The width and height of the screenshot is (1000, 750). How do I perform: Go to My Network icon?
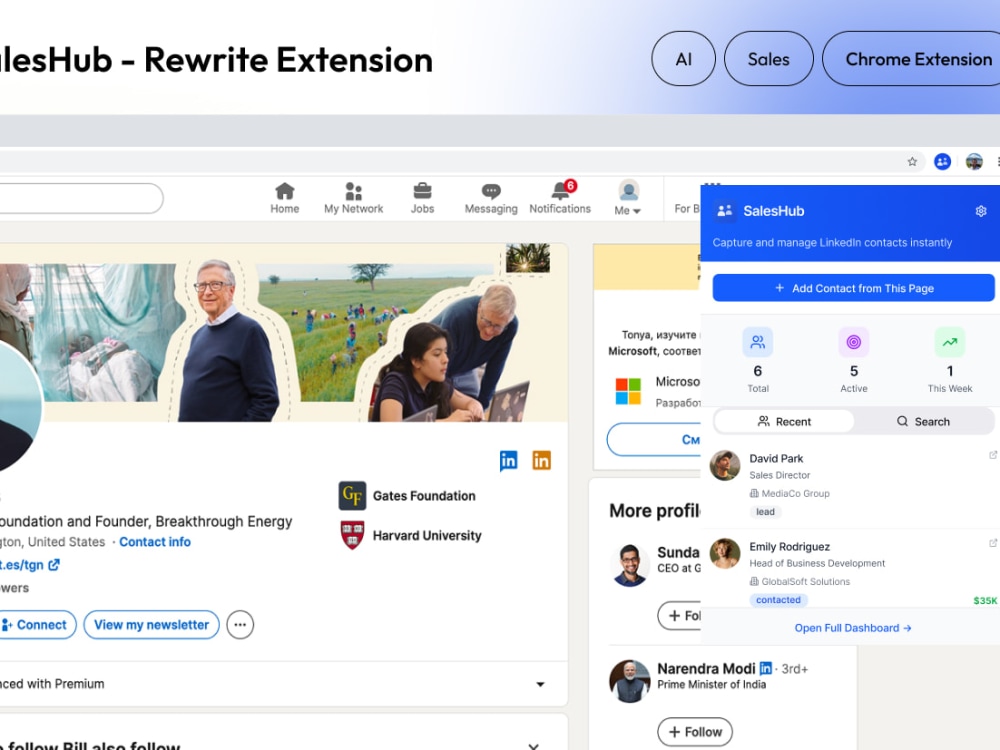353,191
